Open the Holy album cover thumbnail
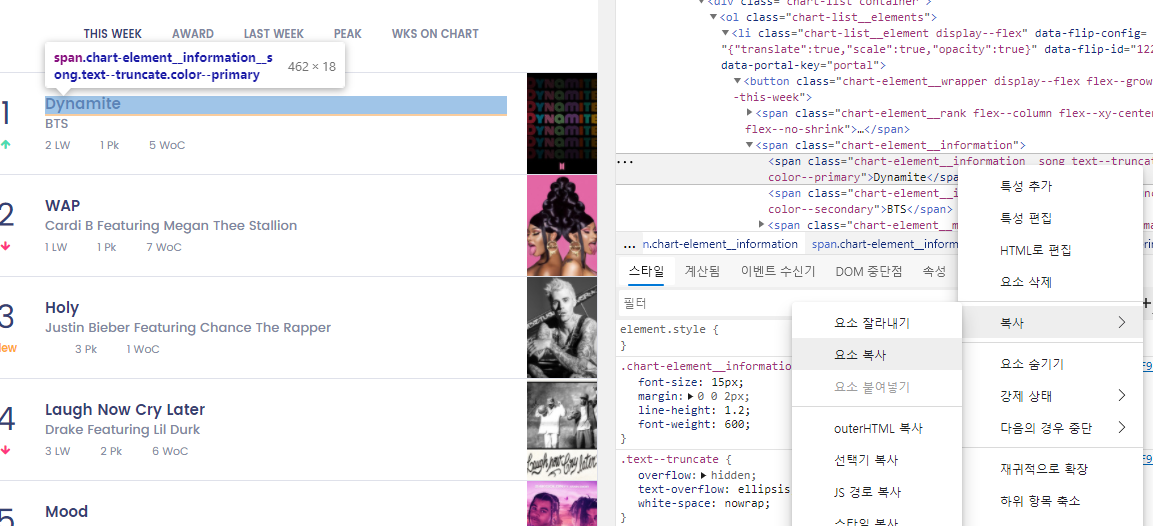1153x526 pixels. pyautogui.click(x=562, y=328)
